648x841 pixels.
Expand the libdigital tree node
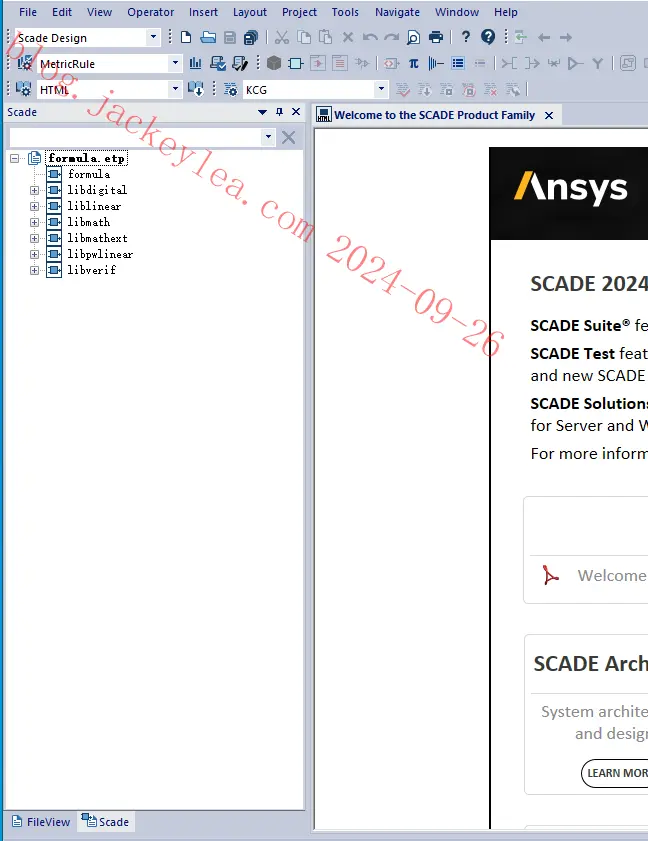click(34, 190)
